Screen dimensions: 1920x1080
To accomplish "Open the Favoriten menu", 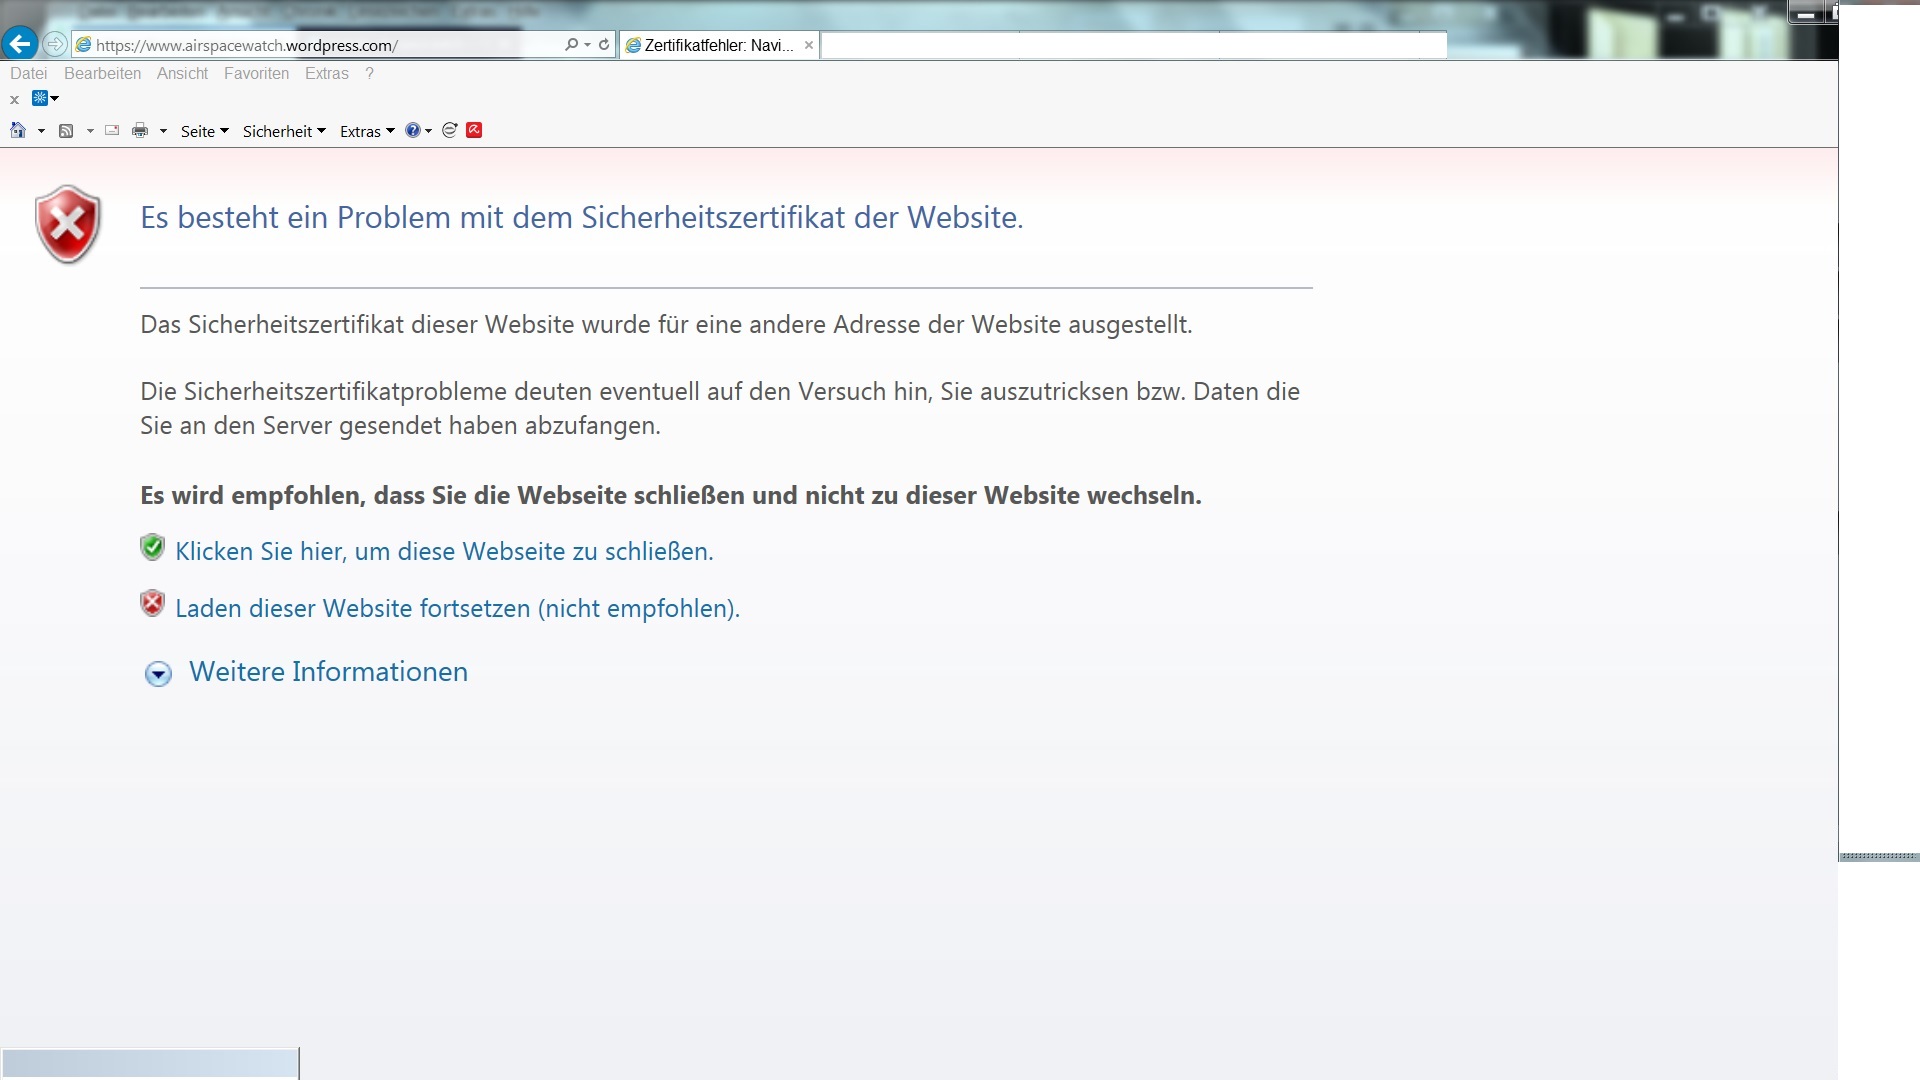I will pos(256,74).
